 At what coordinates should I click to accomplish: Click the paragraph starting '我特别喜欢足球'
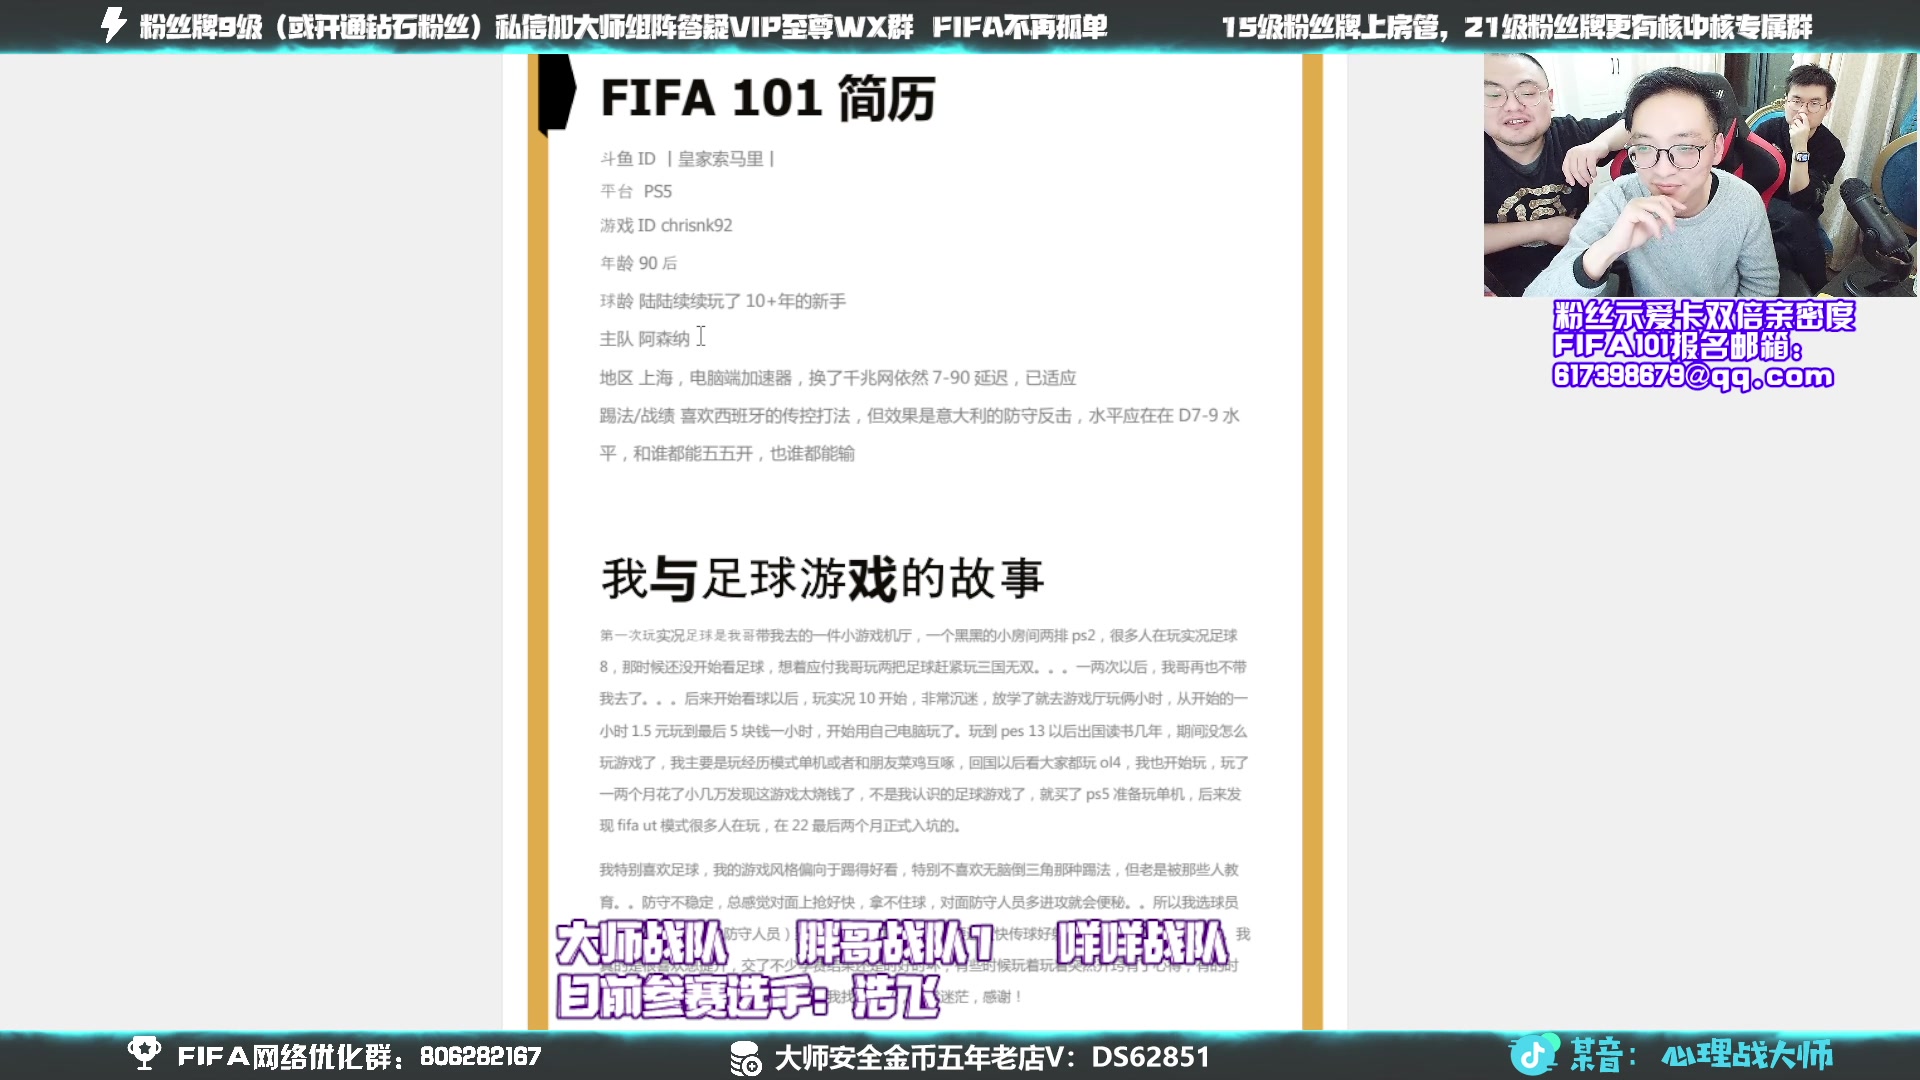[923, 932]
